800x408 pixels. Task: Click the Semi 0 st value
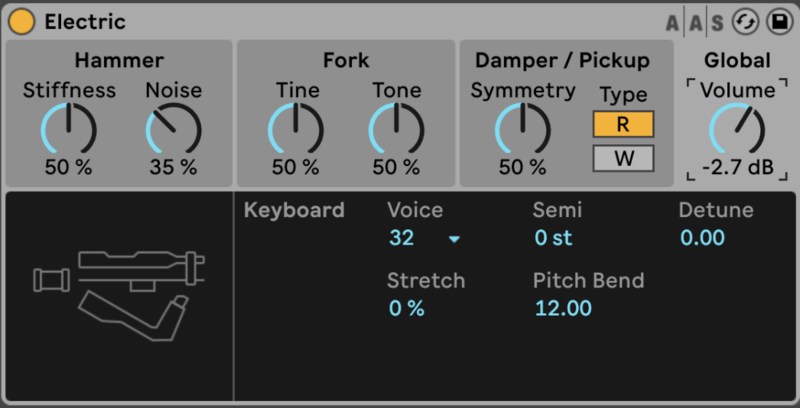[554, 239]
